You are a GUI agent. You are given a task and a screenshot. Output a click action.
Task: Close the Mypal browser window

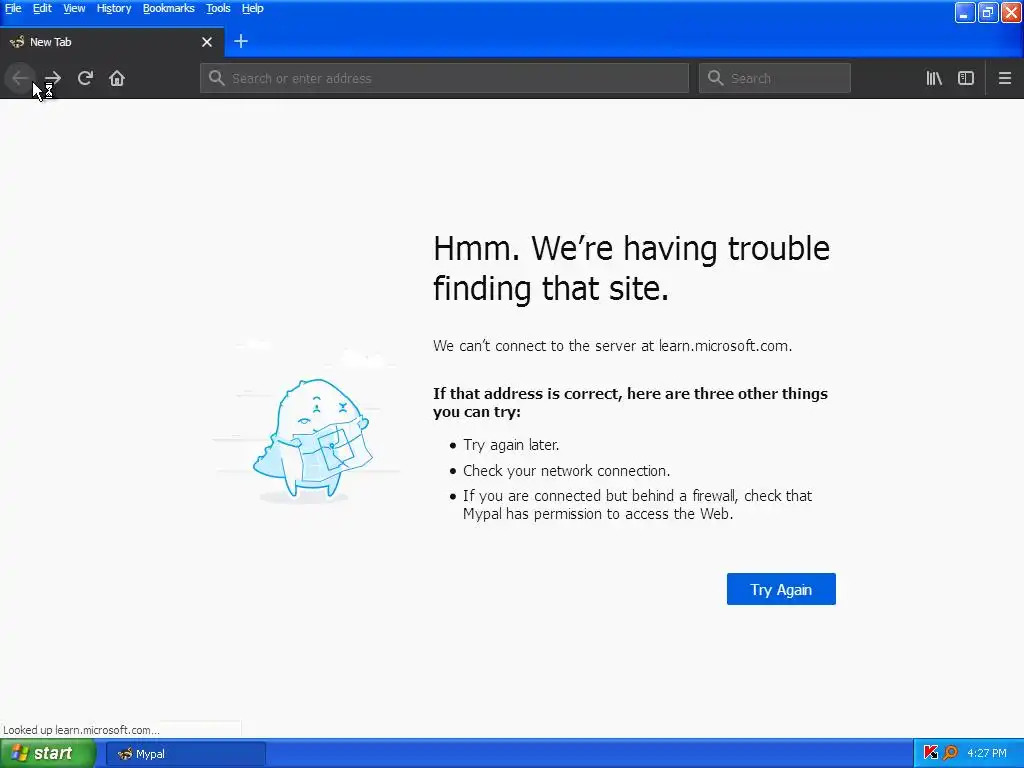[x=1011, y=12]
